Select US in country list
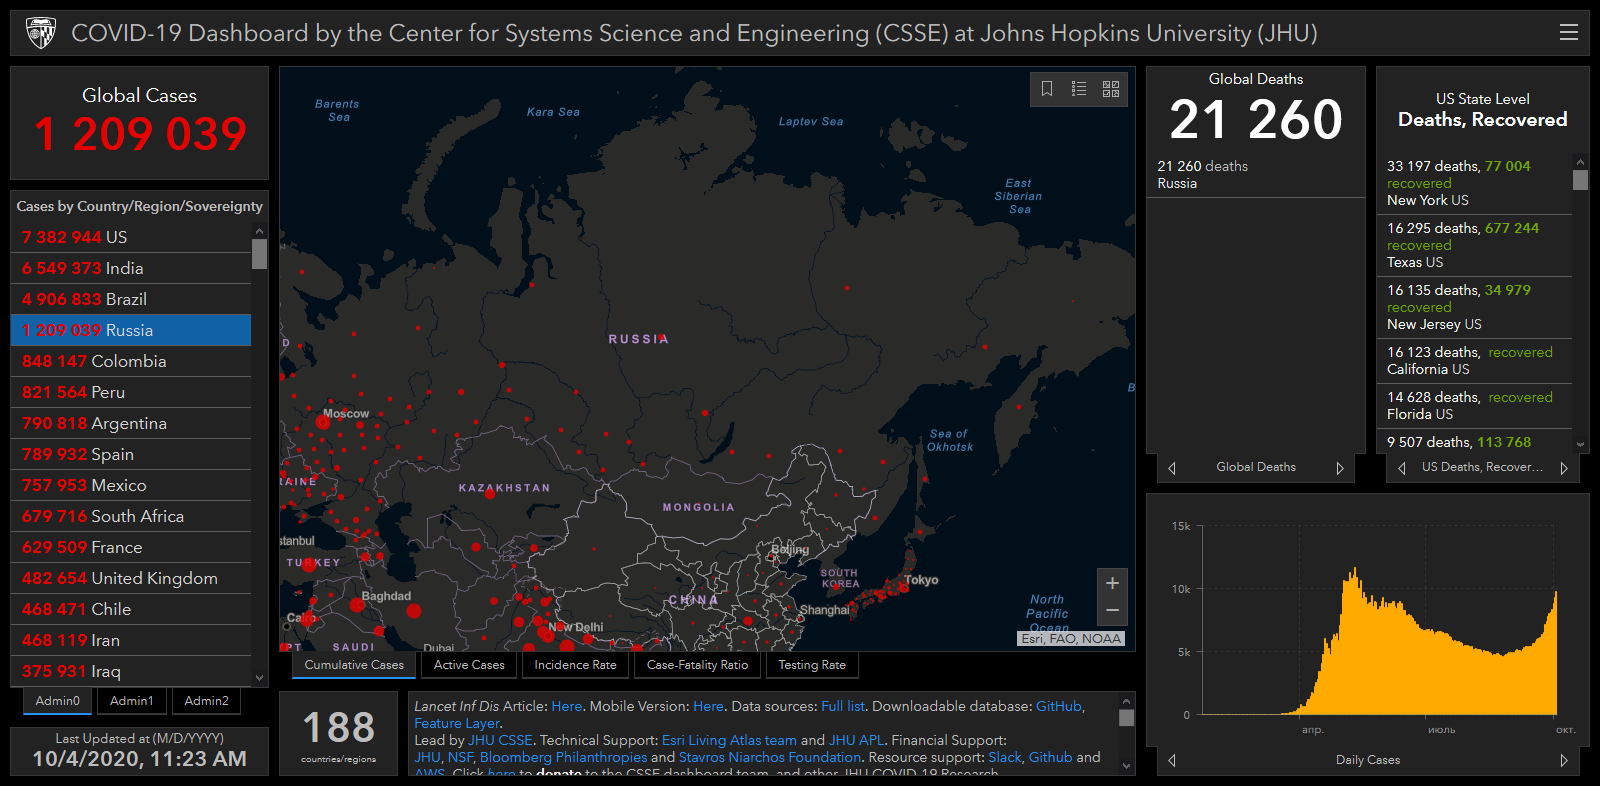 pos(131,237)
